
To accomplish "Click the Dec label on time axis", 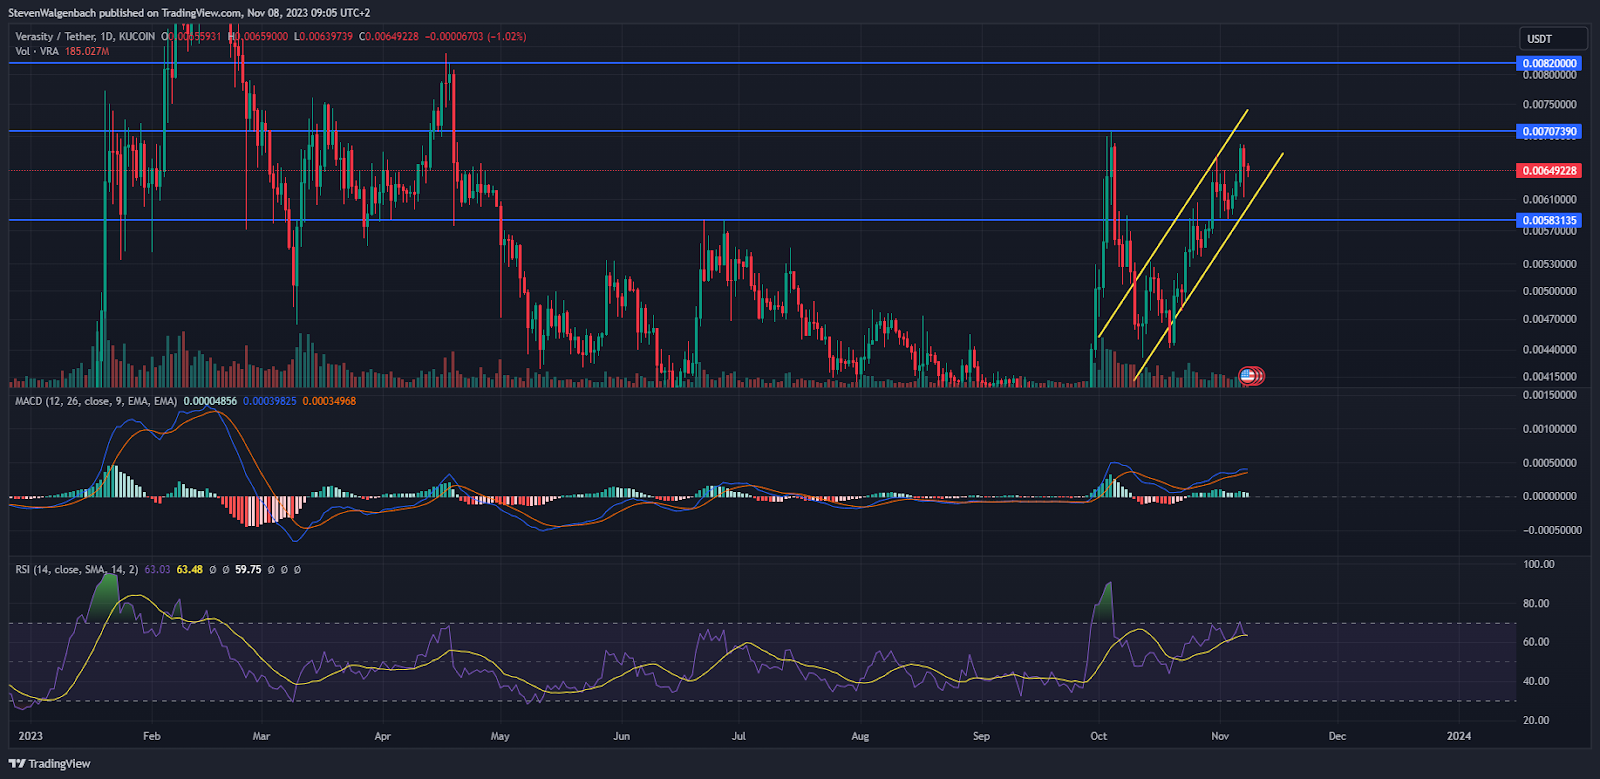I will (1337, 736).
